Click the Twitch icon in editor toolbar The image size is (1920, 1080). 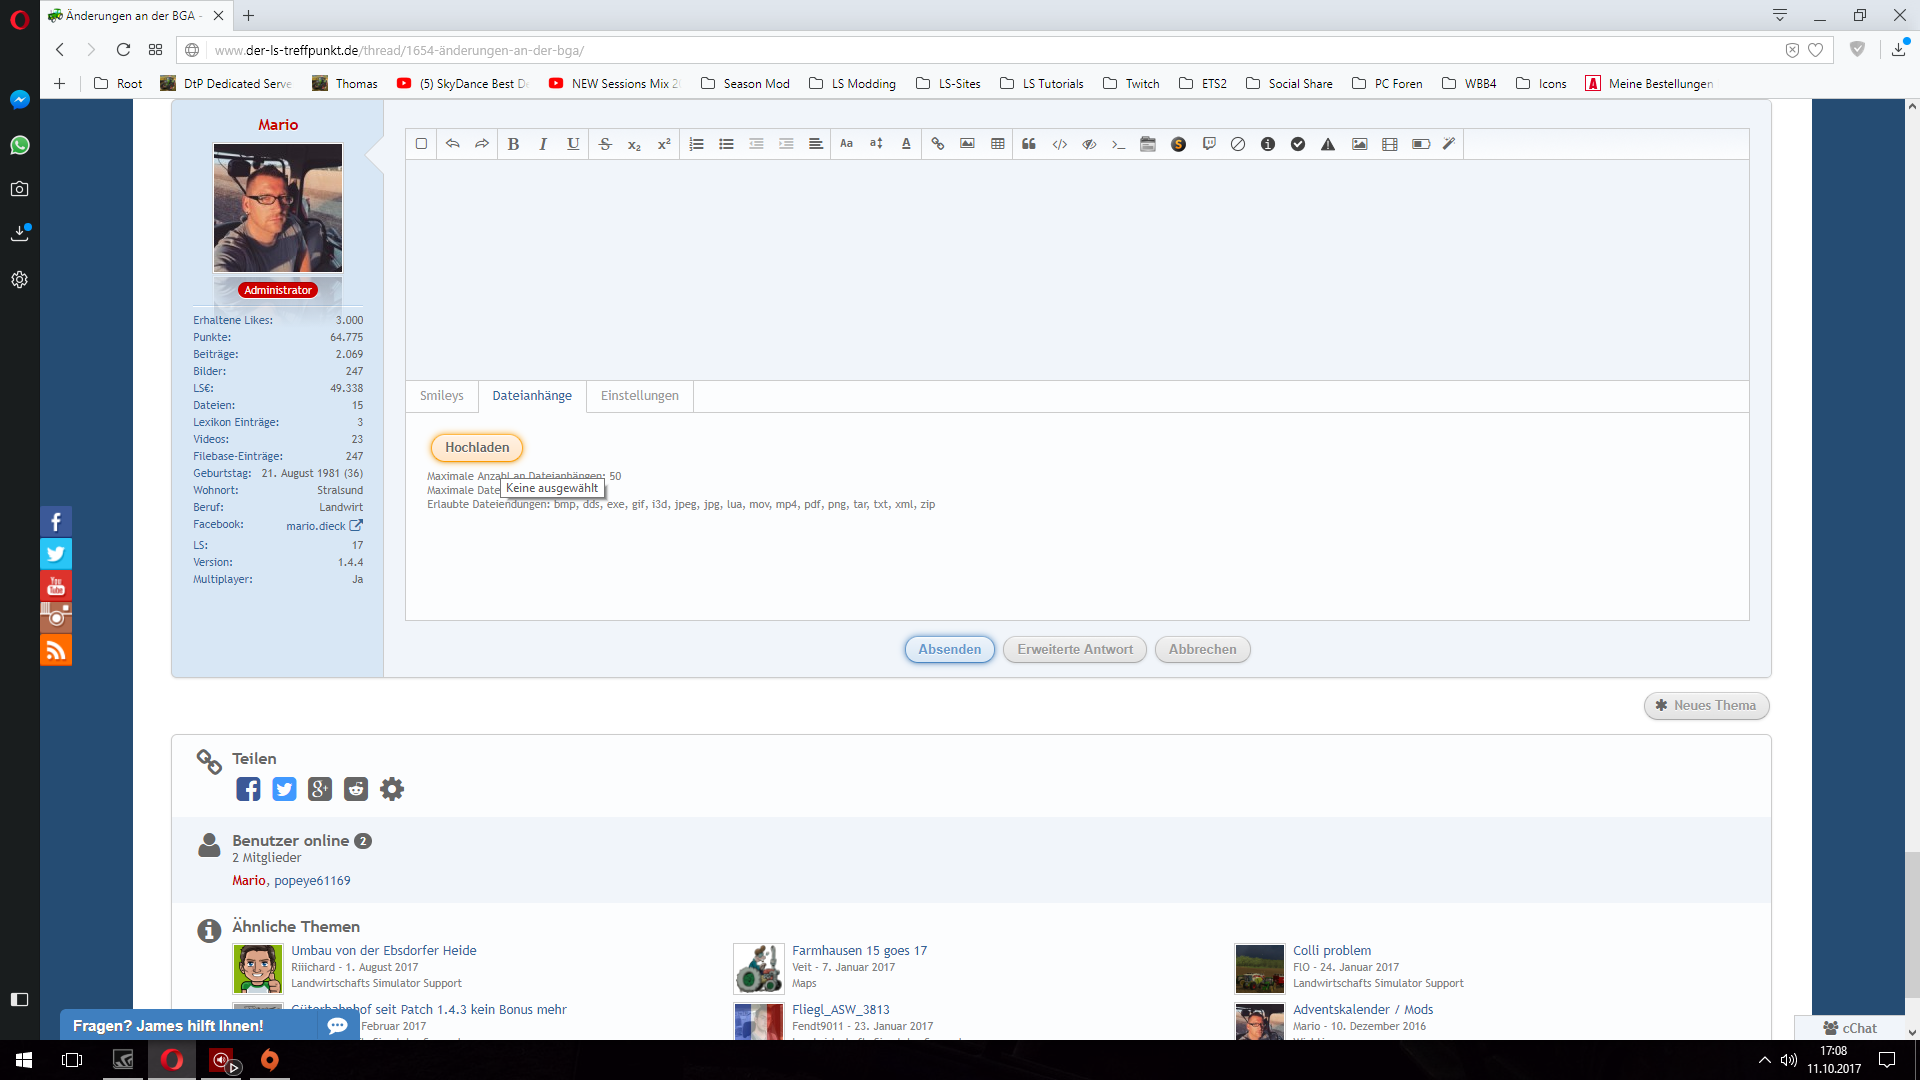pyautogui.click(x=1208, y=144)
